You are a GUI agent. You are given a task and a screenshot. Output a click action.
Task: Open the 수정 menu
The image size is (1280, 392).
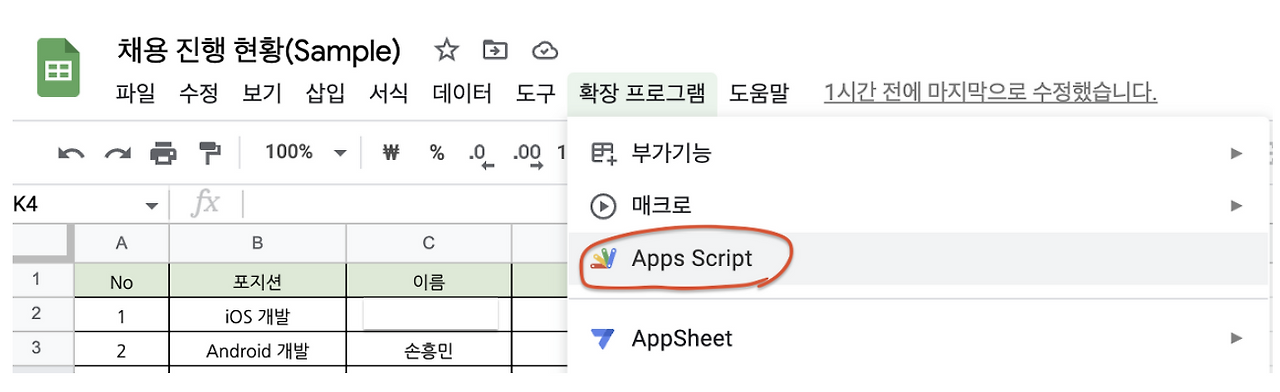tap(198, 94)
